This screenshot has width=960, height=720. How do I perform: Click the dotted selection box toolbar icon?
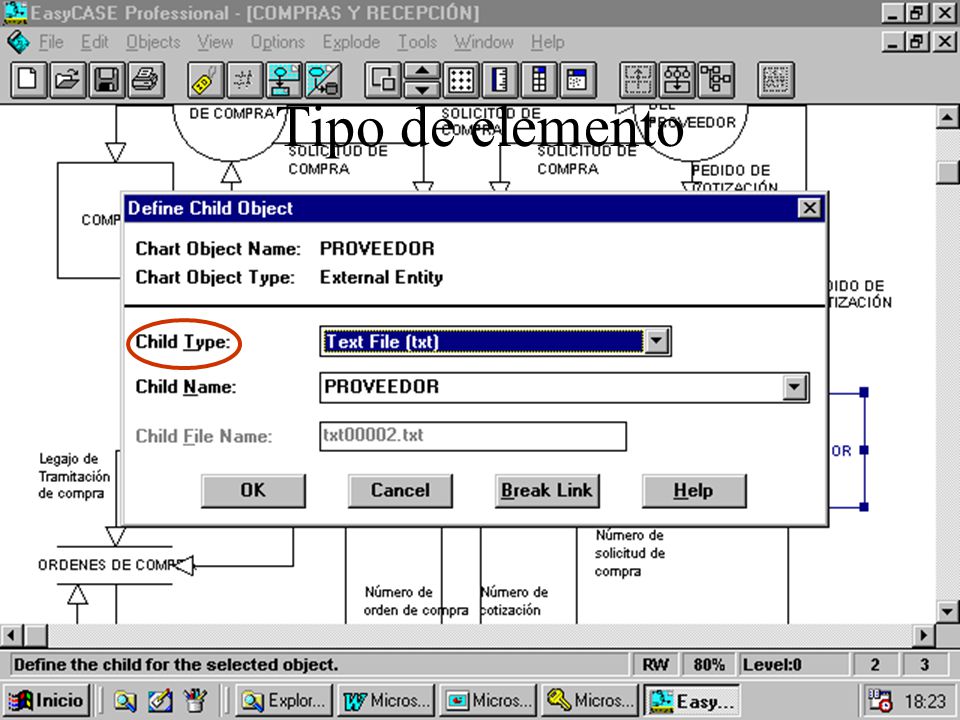click(776, 80)
